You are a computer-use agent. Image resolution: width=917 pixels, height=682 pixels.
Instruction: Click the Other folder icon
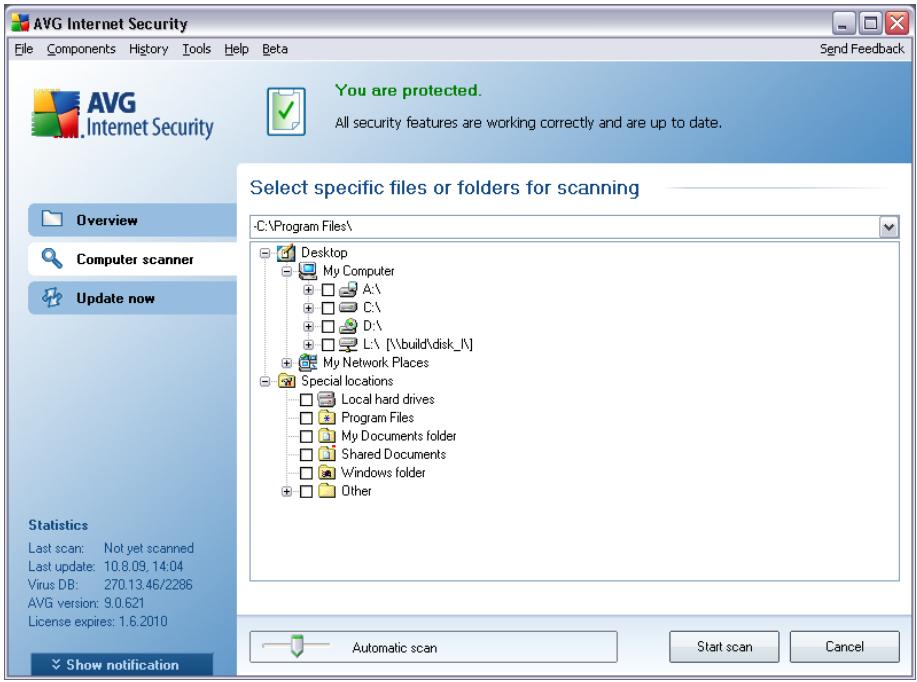(x=326, y=491)
